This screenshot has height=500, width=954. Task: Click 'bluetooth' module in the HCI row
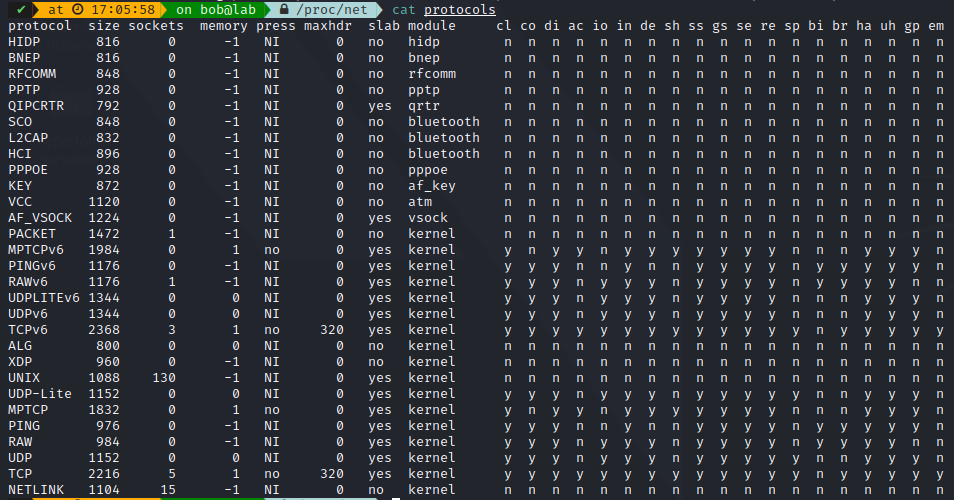coord(444,154)
